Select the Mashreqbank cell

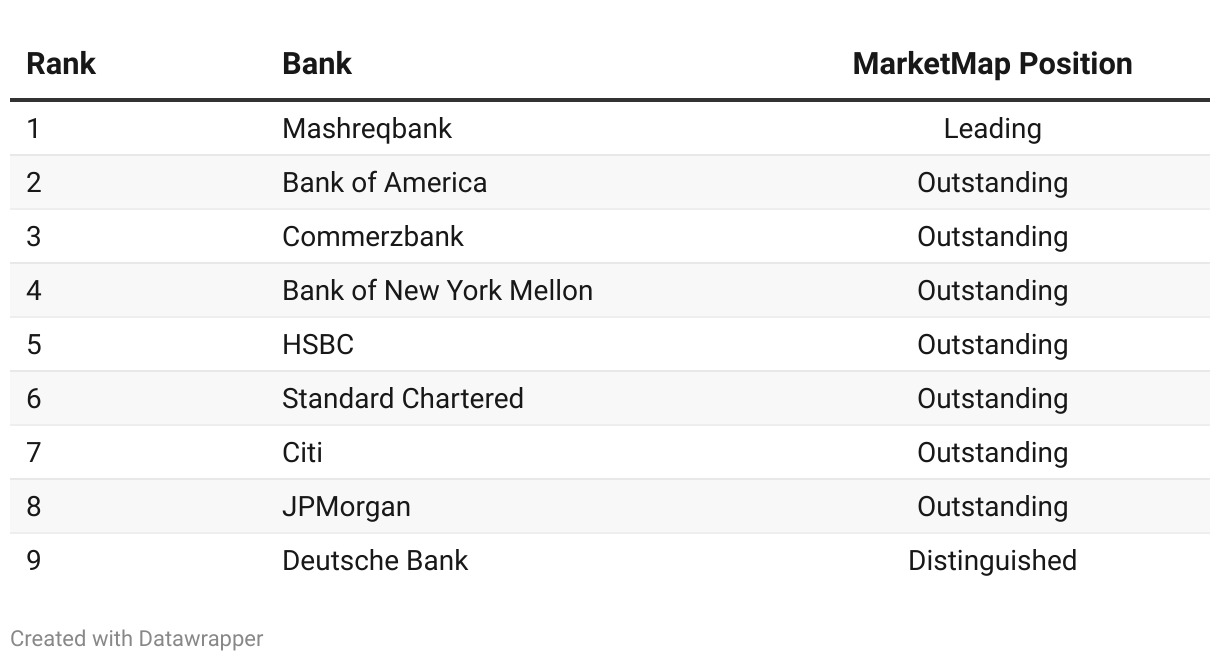tap(367, 129)
